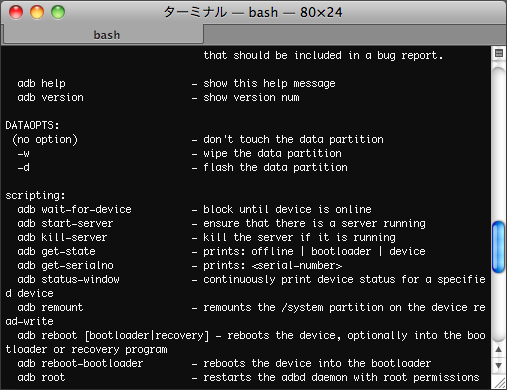507x390 pixels.
Task: Click 'prints: <serial-number>' text
Action: pyautogui.click(x=273, y=265)
